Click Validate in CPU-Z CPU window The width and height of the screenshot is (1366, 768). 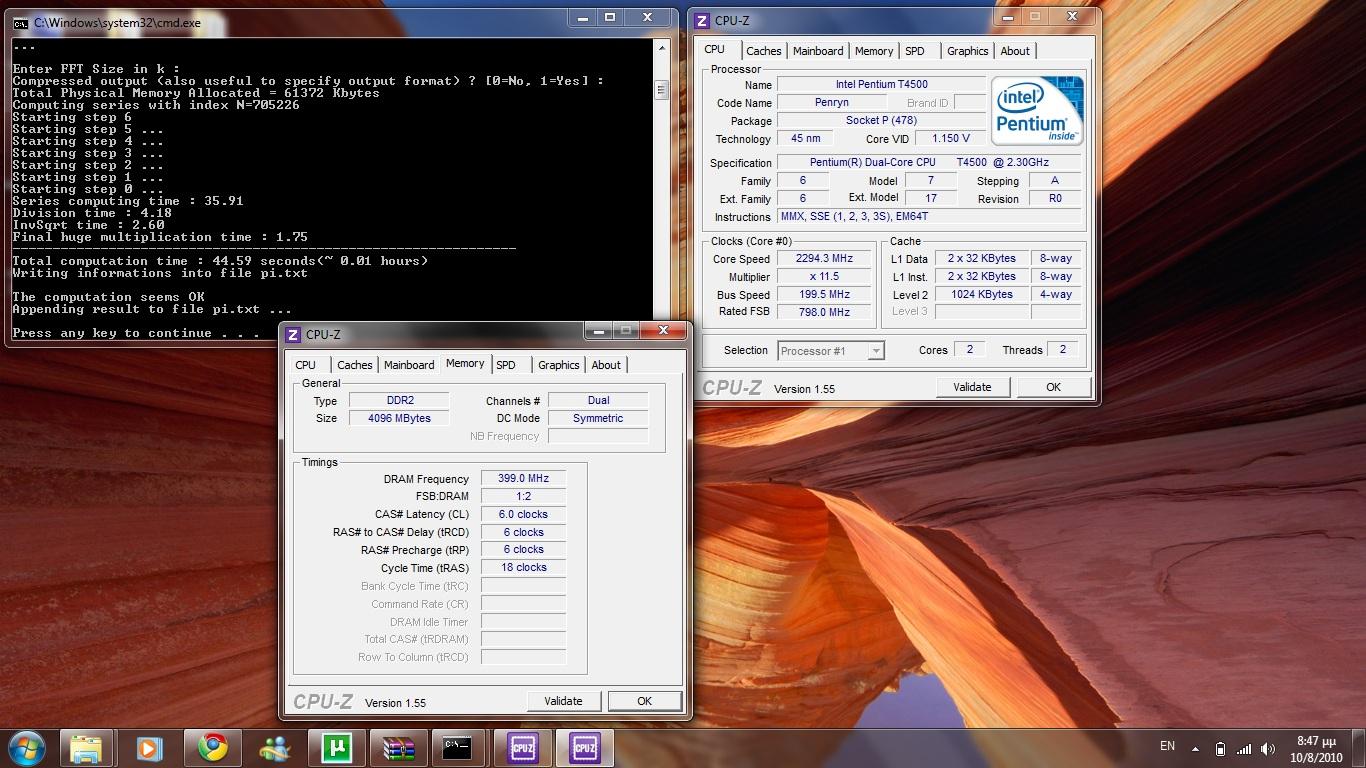972,387
